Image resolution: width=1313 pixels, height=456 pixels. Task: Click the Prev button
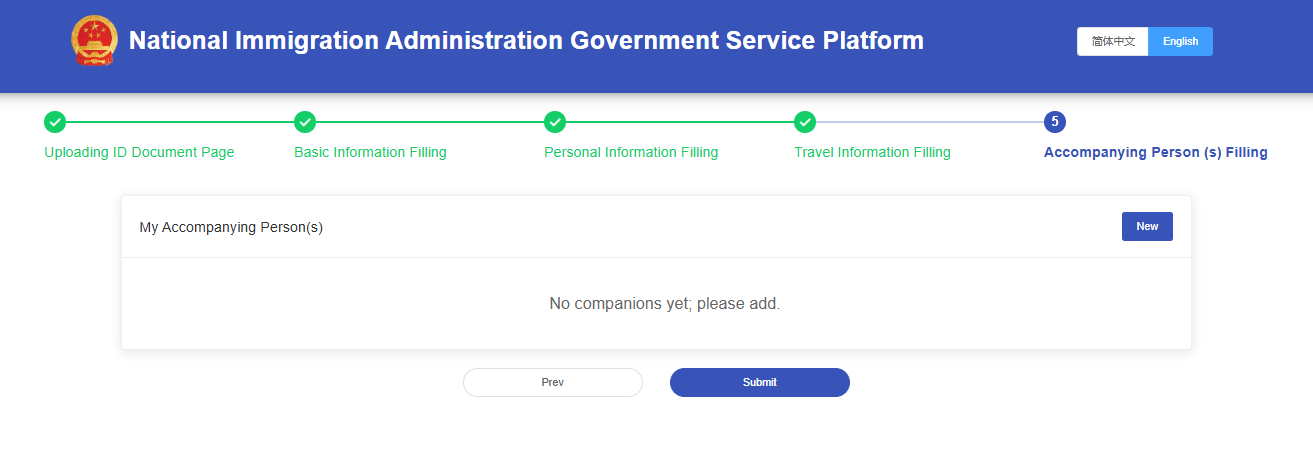pos(552,382)
